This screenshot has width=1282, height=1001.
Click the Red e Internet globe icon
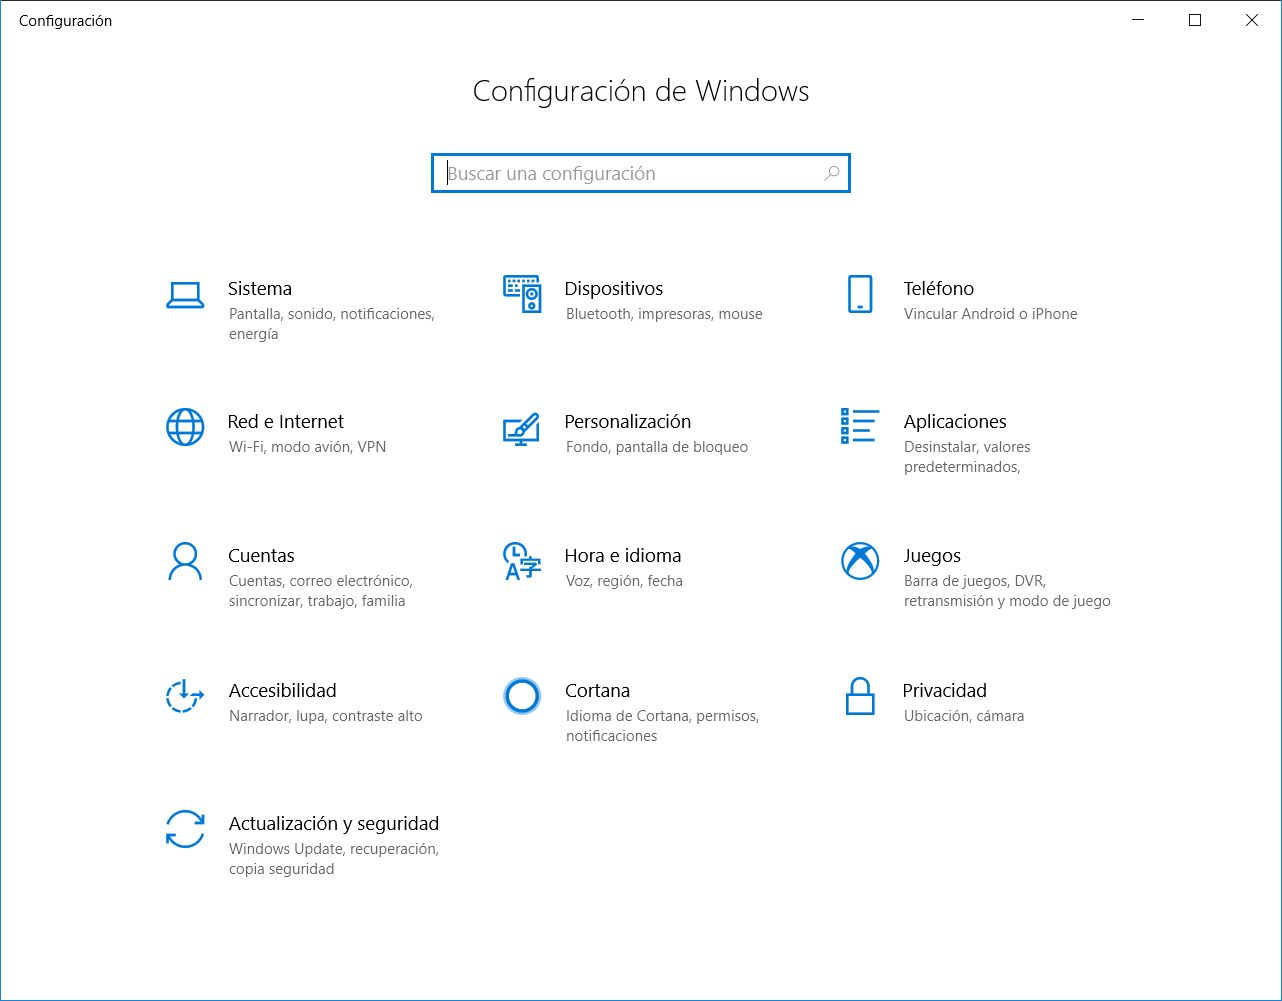[x=185, y=427]
